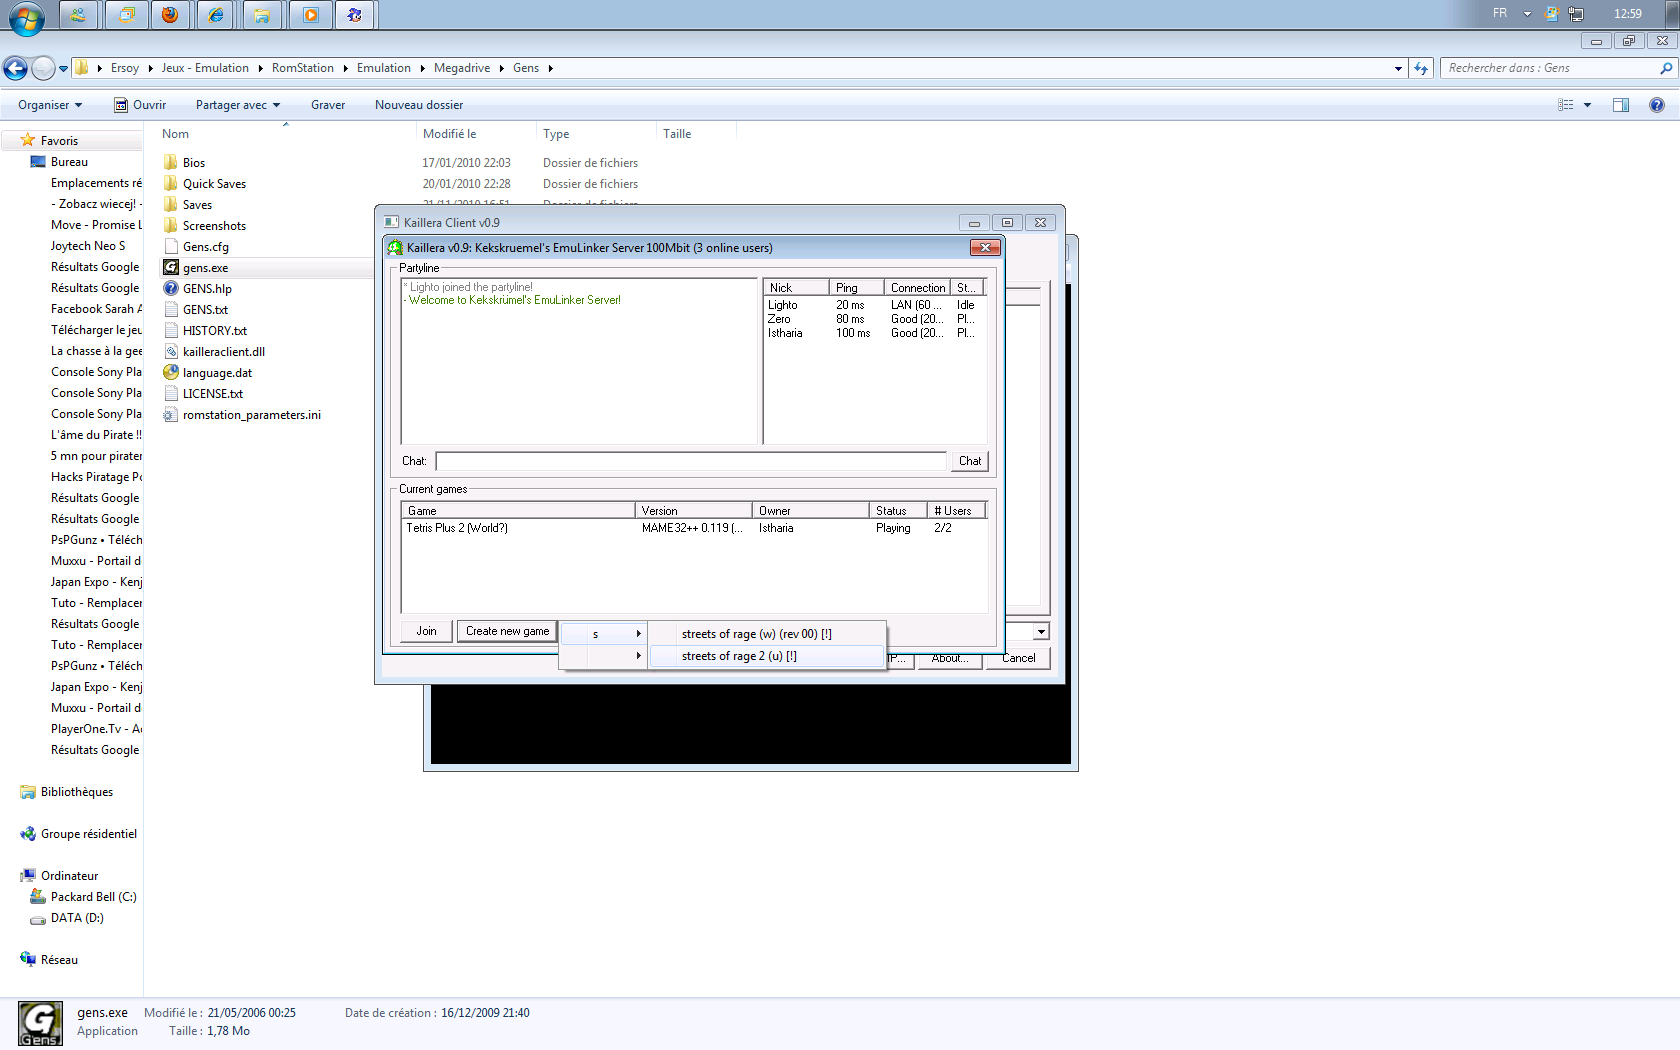The width and height of the screenshot is (1680, 1050).
Task: Click Graver in Explorer toolbar
Action: (328, 105)
